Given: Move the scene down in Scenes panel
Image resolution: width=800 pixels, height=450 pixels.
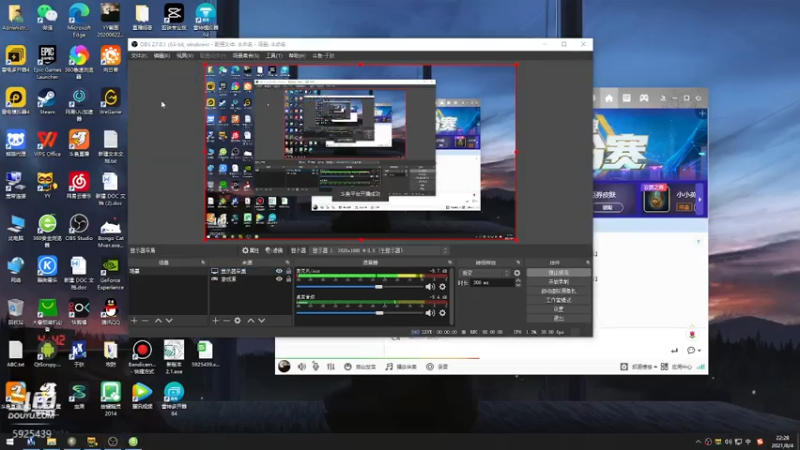Looking at the screenshot, I should click(x=169, y=320).
